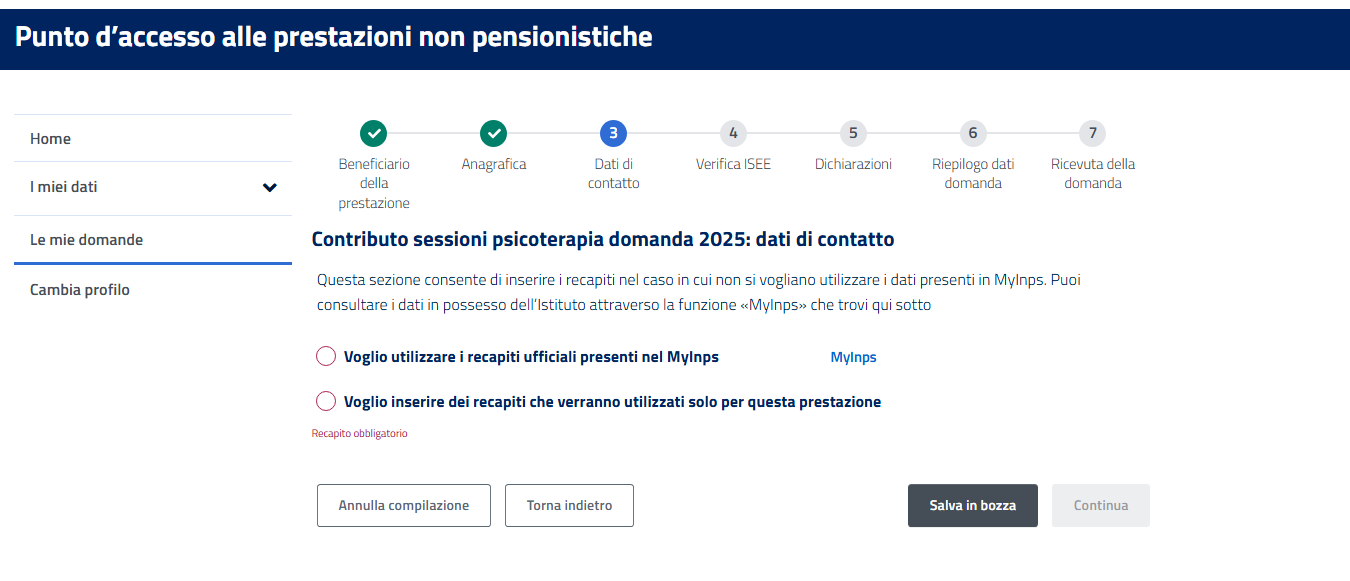Select radio to use official MyInps contacts

(x=326, y=357)
